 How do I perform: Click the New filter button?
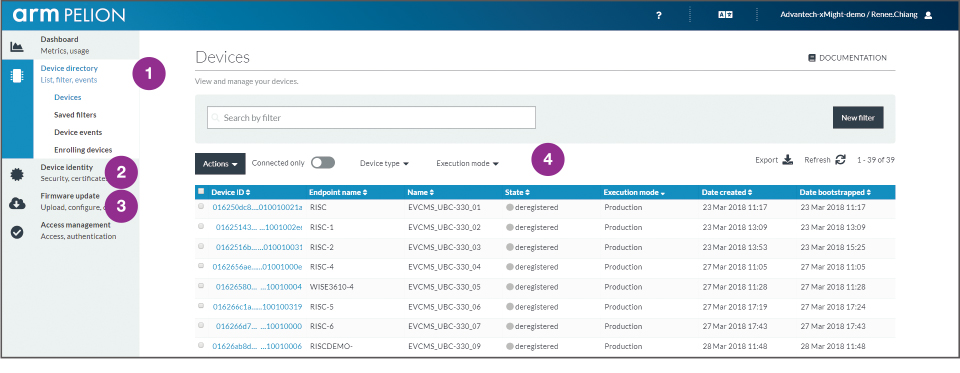(858, 118)
